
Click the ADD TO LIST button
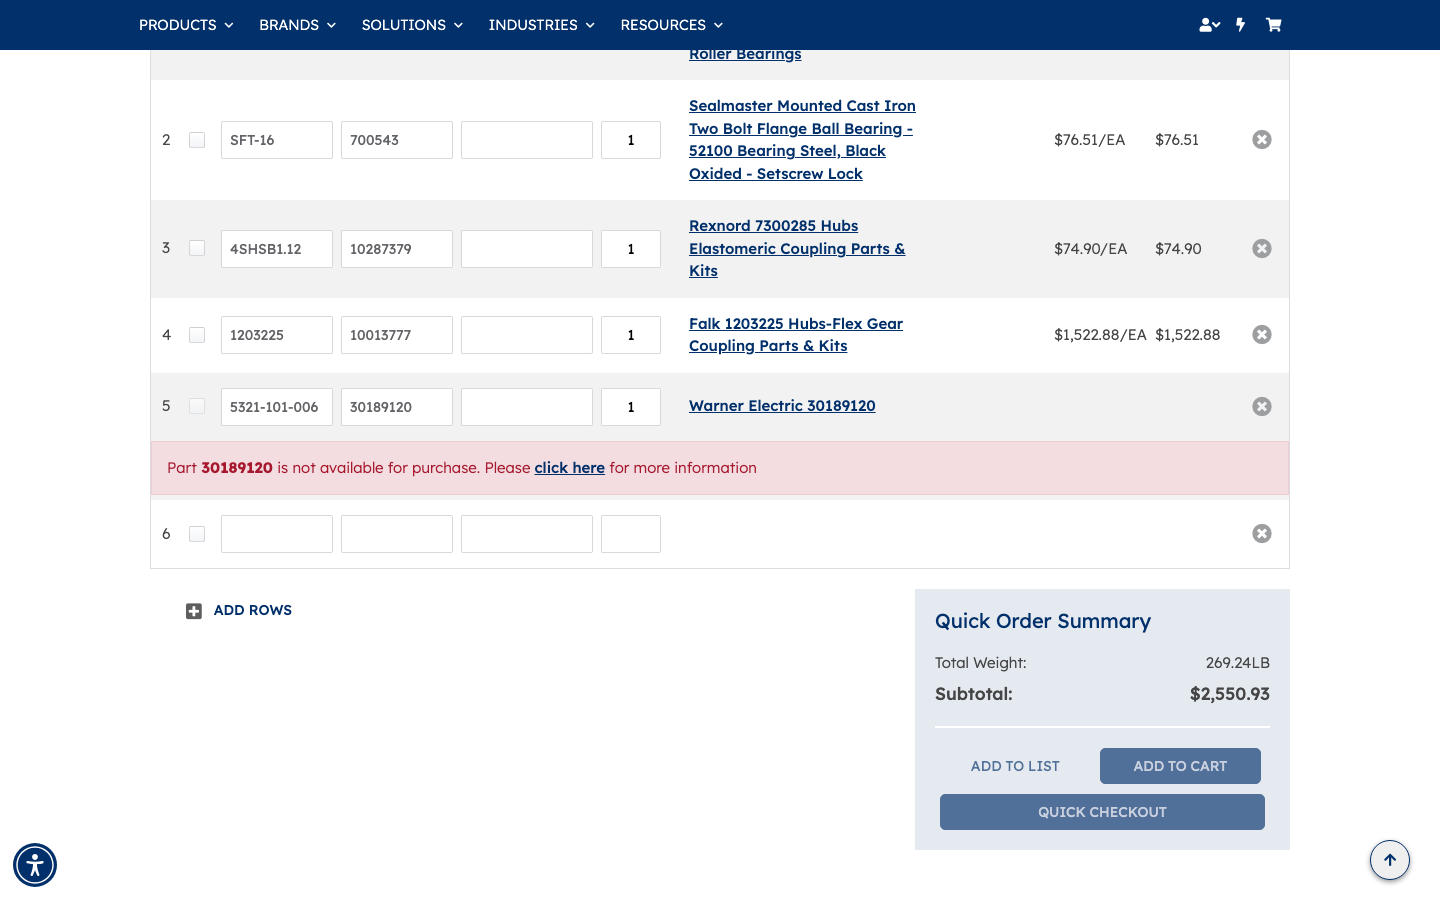click(x=1015, y=766)
